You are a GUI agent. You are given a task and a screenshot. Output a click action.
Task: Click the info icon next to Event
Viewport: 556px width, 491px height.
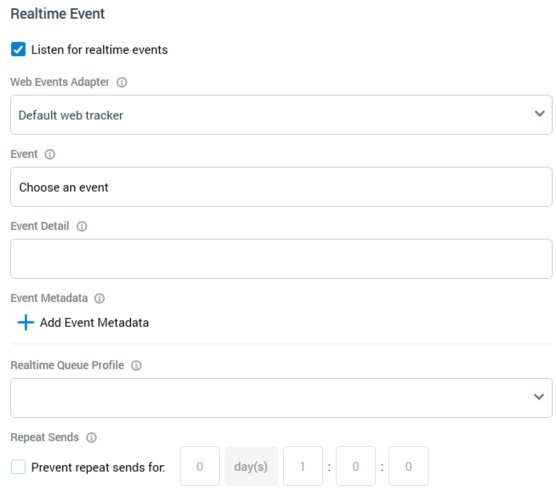pyautogui.click(x=50, y=154)
